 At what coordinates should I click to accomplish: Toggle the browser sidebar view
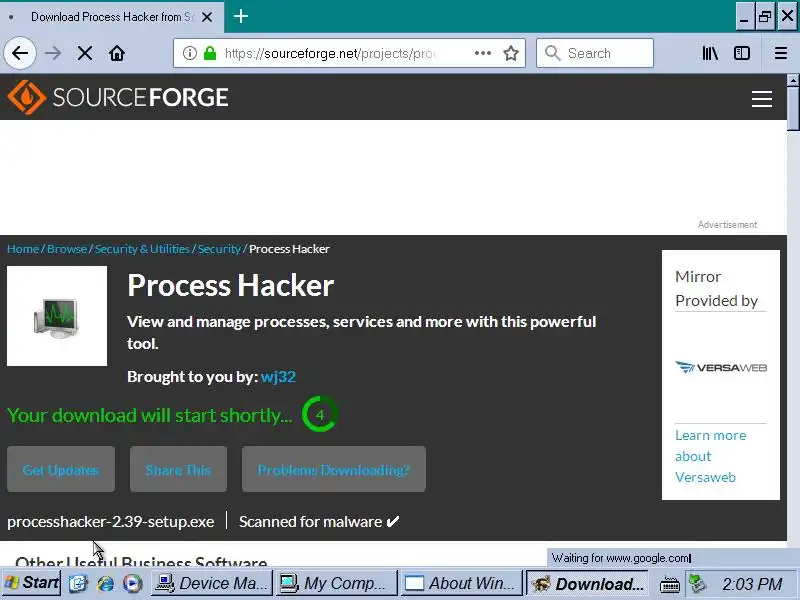(x=742, y=53)
